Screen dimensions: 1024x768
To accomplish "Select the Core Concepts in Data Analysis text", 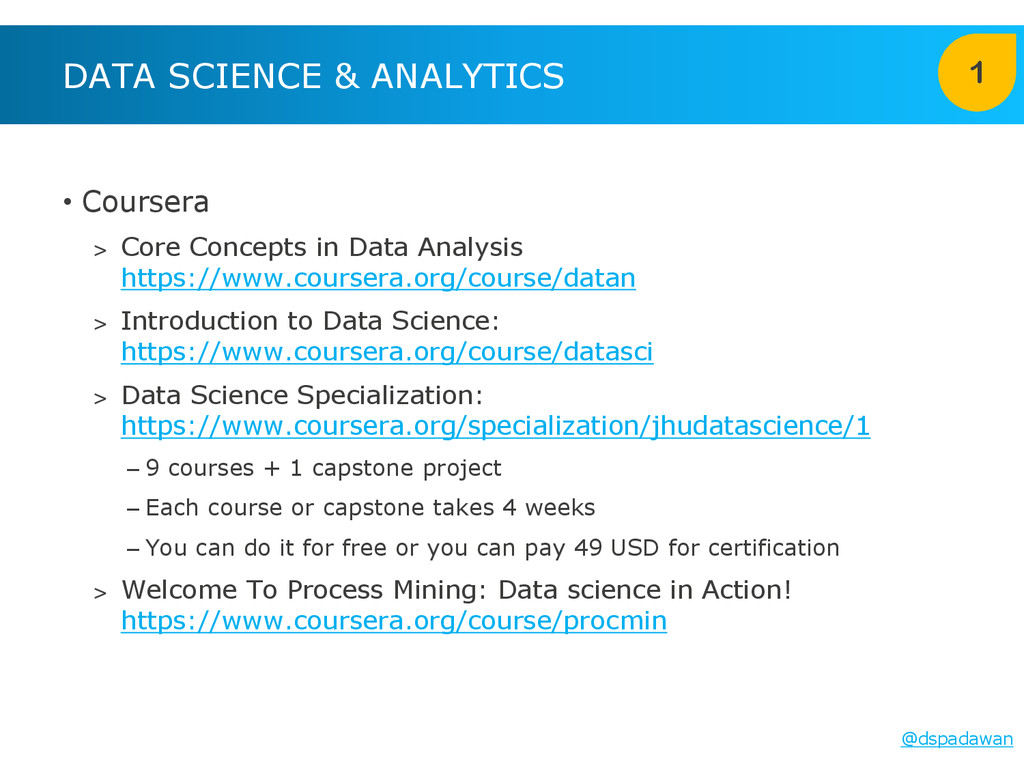I will pyautogui.click(x=321, y=247).
